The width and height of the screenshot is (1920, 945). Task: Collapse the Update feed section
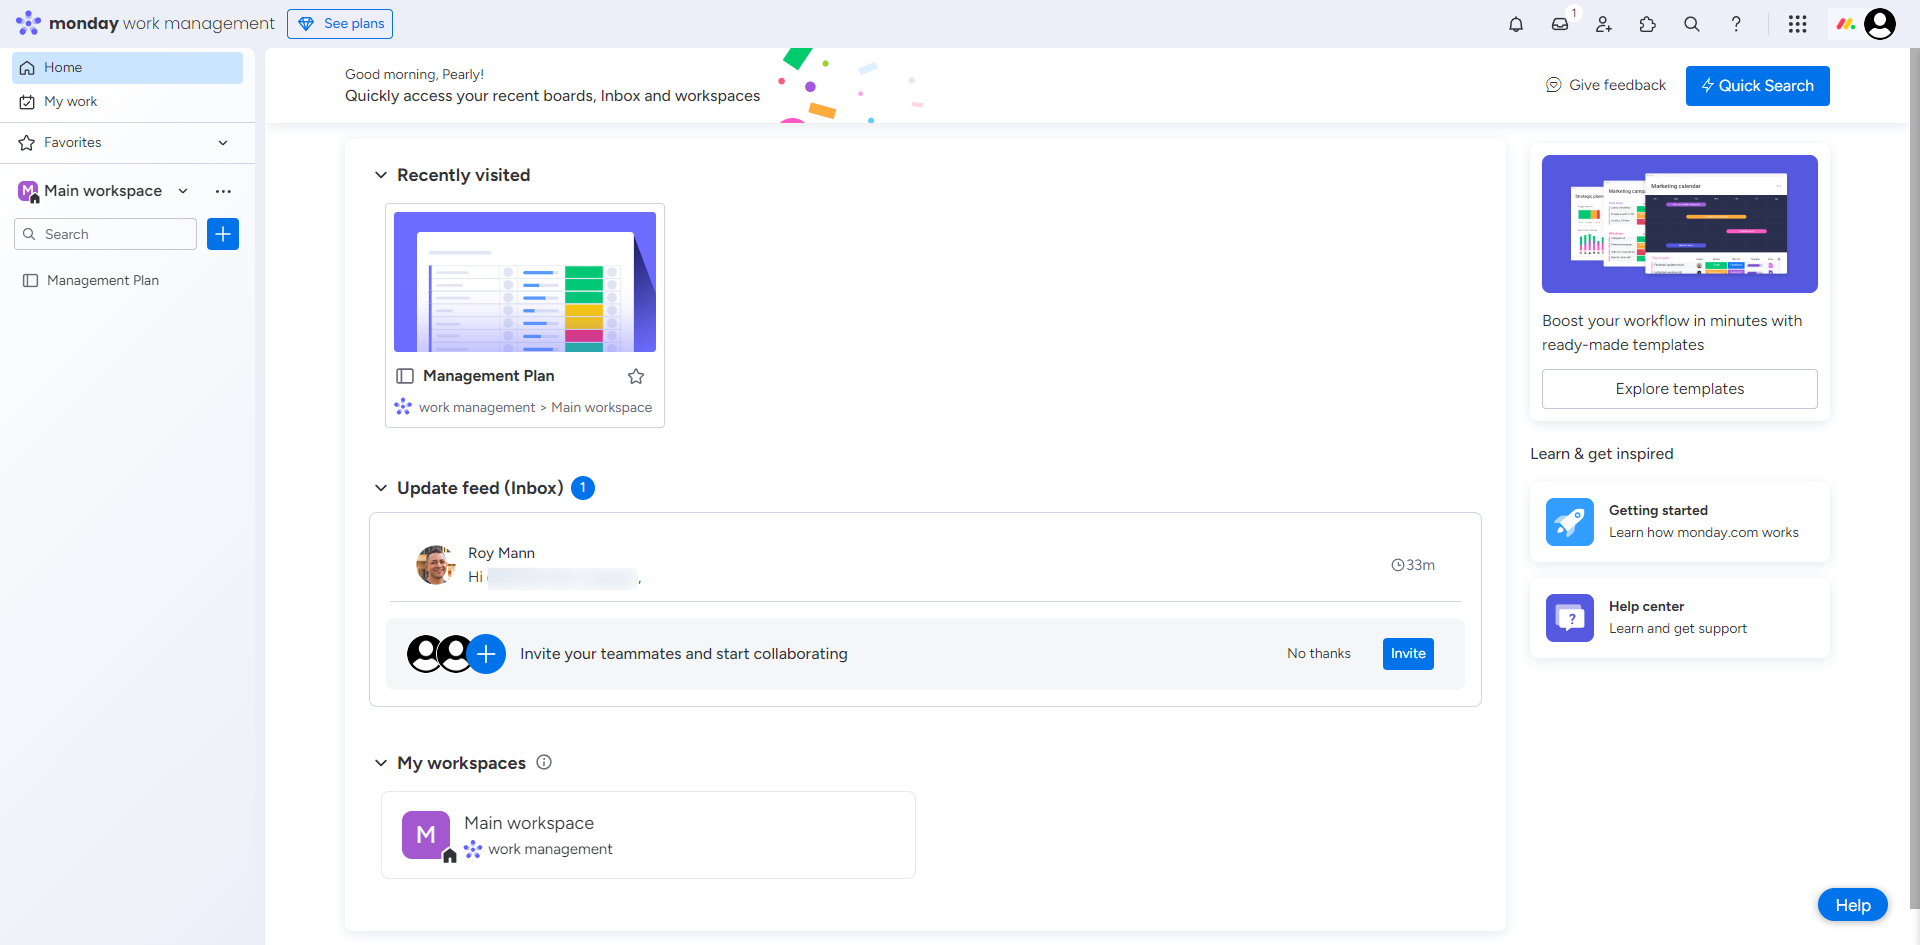(x=381, y=487)
